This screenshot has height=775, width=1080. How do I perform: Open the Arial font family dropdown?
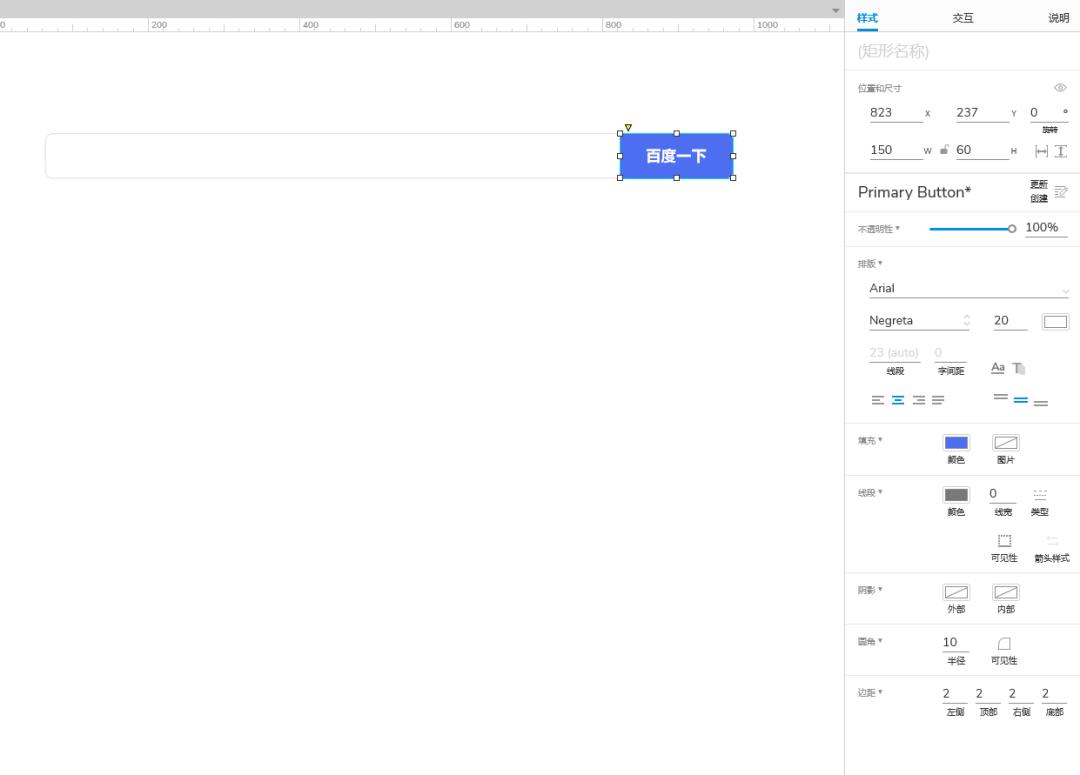tap(968, 289)
